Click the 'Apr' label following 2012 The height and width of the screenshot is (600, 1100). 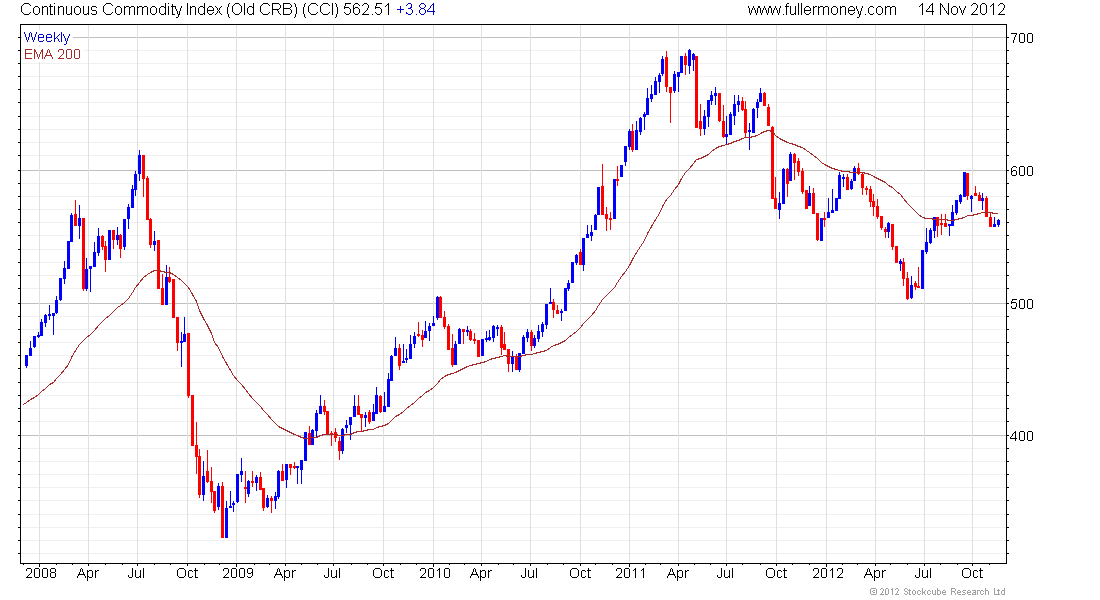(875, 573)
